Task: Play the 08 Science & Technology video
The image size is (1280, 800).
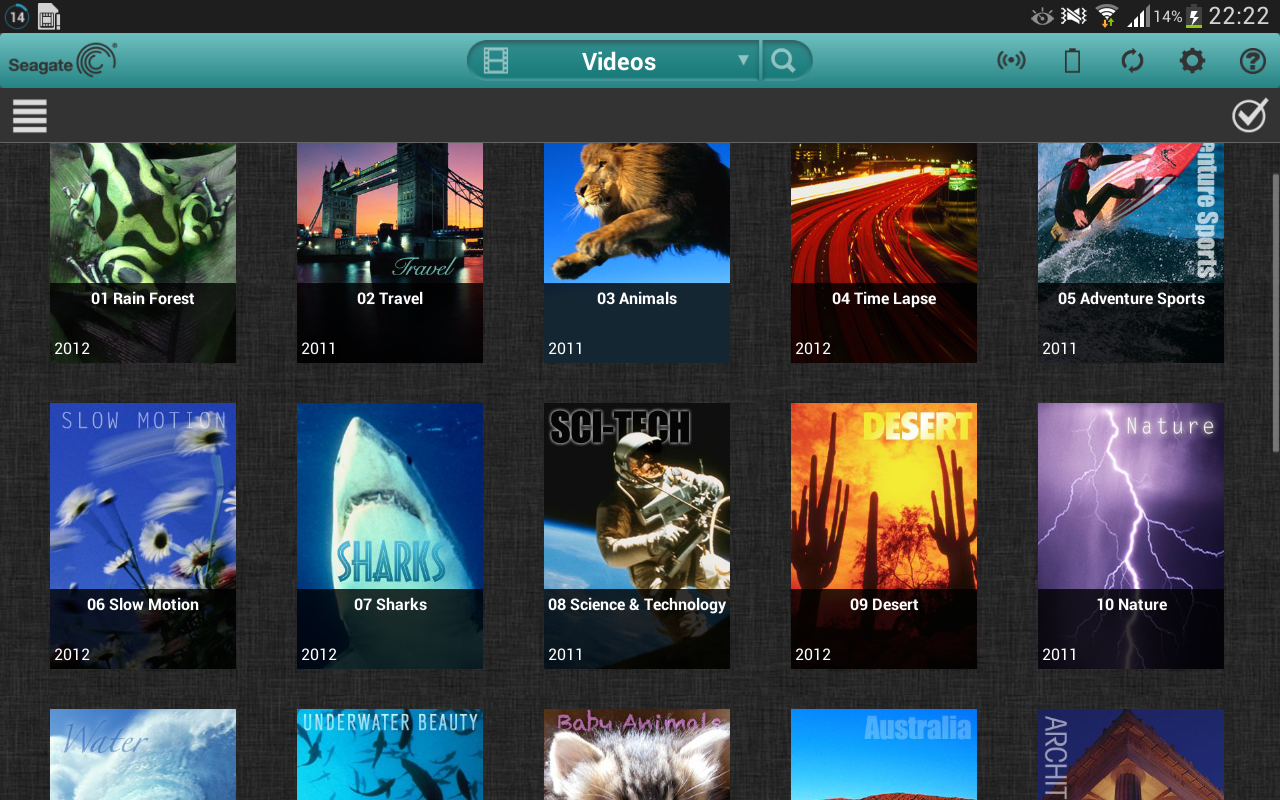Action: tap(637, 535)
